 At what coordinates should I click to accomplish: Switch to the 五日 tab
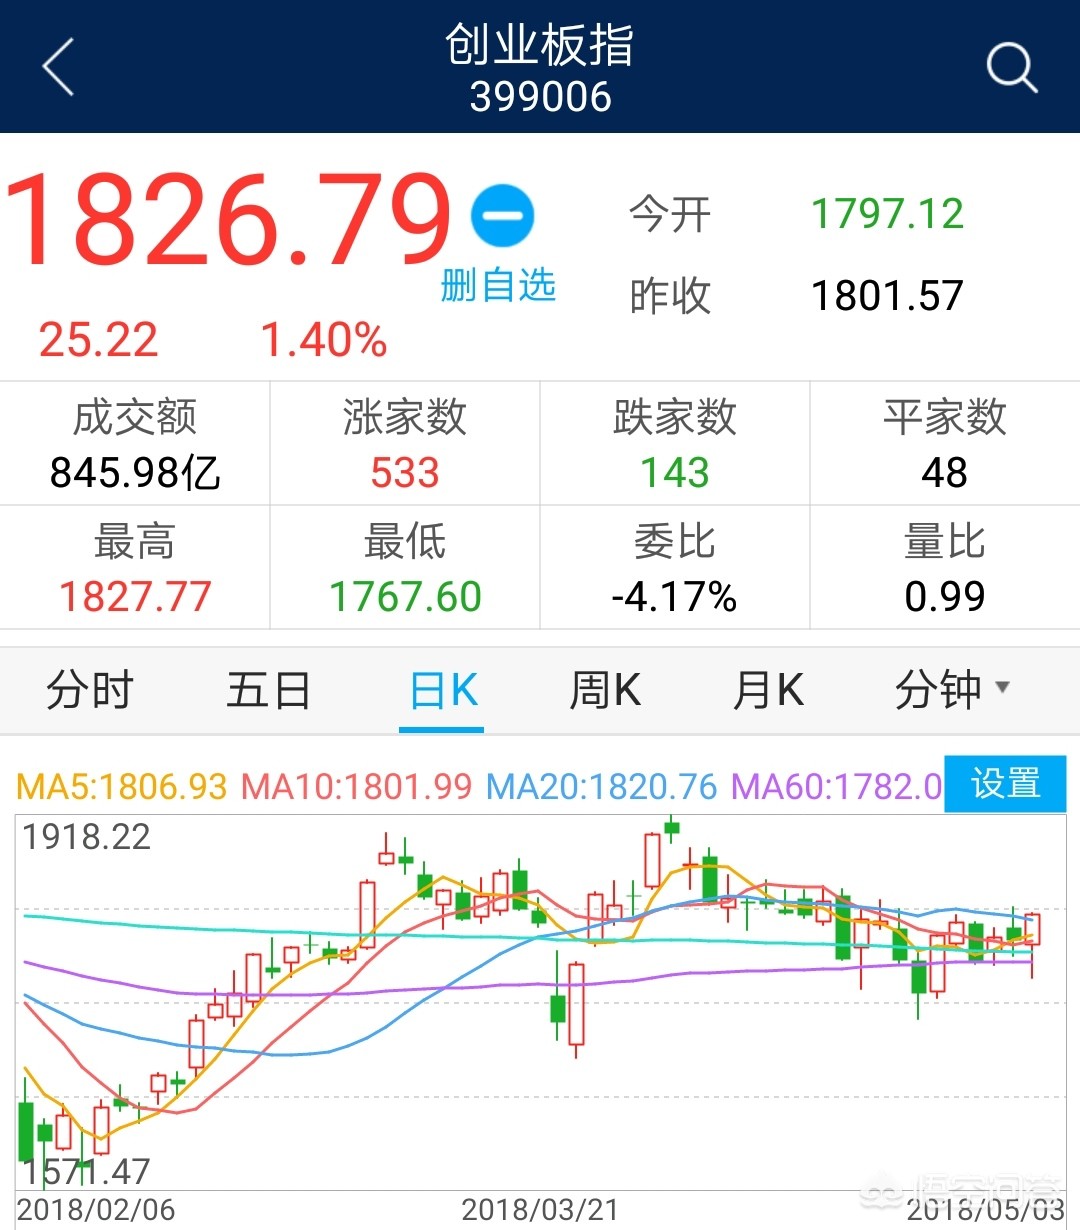(267, 690)
